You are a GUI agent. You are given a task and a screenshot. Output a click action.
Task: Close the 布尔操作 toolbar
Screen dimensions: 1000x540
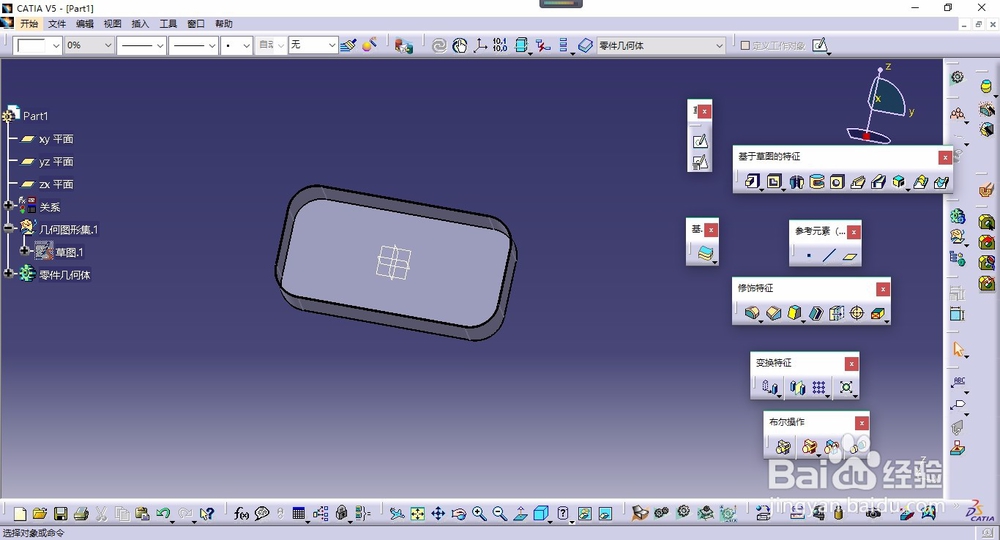(x=862, y=423)
